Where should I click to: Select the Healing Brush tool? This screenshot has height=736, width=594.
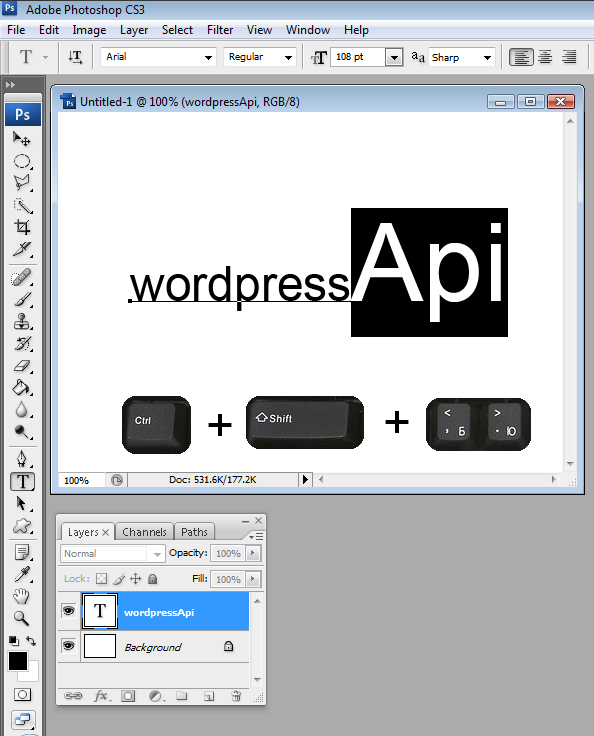click(22, 277)
